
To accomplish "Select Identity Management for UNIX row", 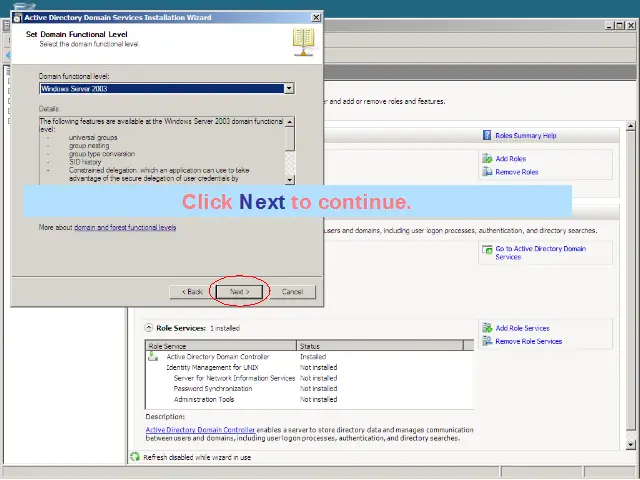I will [x=309, y=367].
